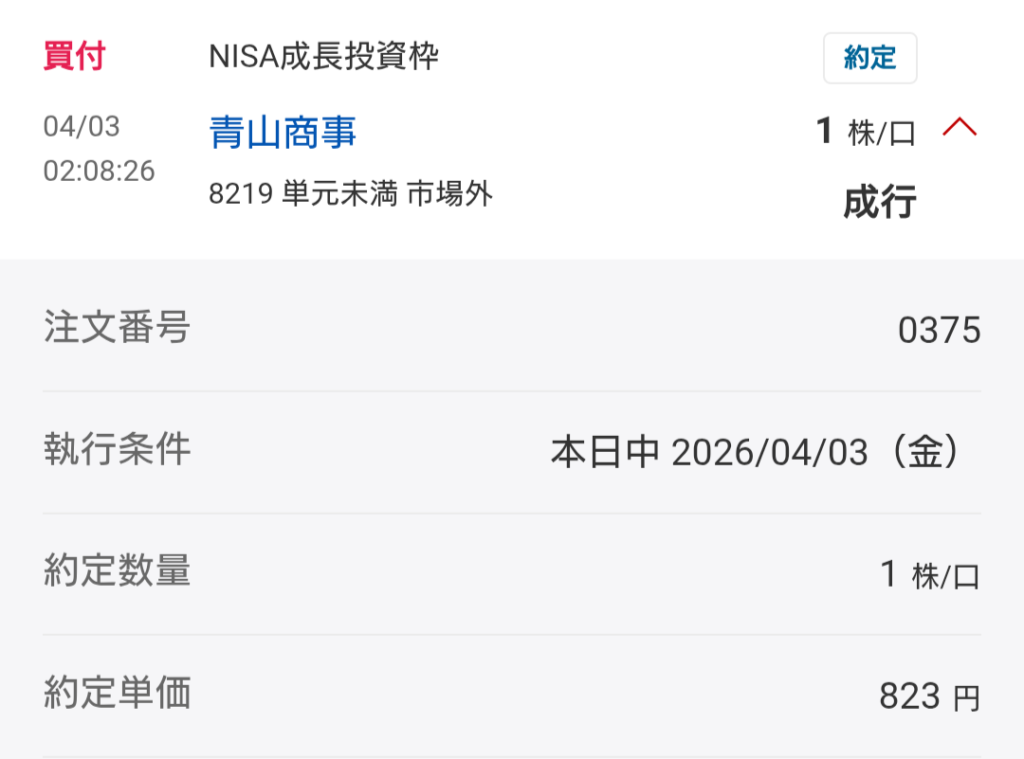Select the NISA成長投資枠 account label

323,57
